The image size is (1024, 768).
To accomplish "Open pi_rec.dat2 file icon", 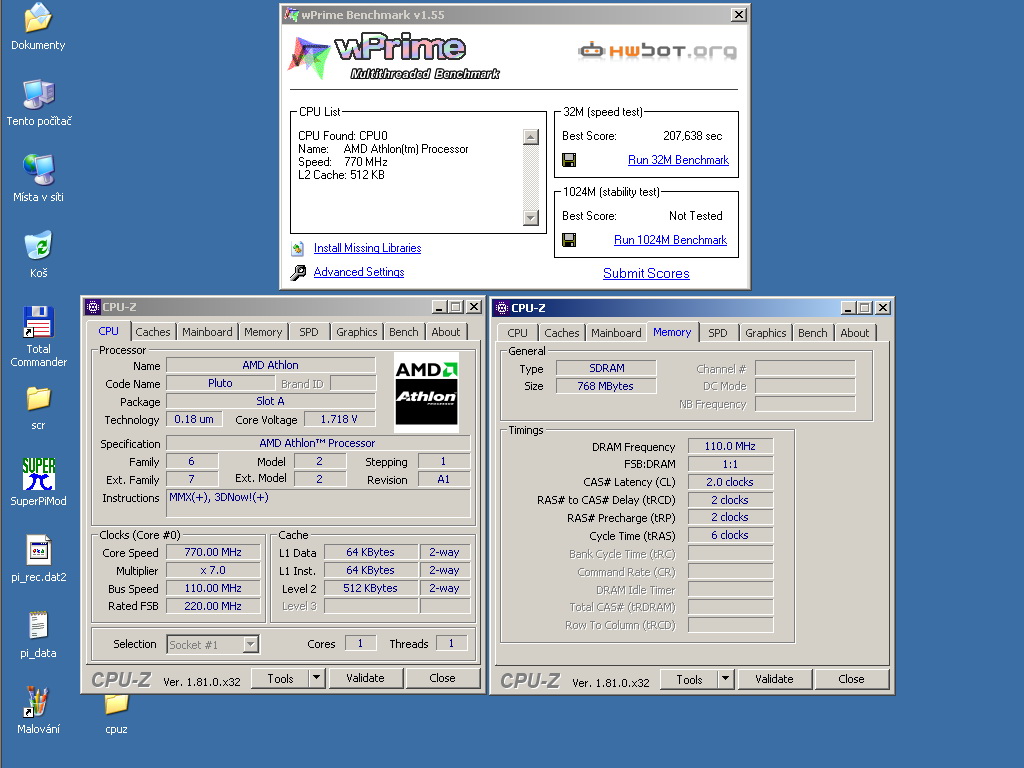I will (x=39, y=551).
